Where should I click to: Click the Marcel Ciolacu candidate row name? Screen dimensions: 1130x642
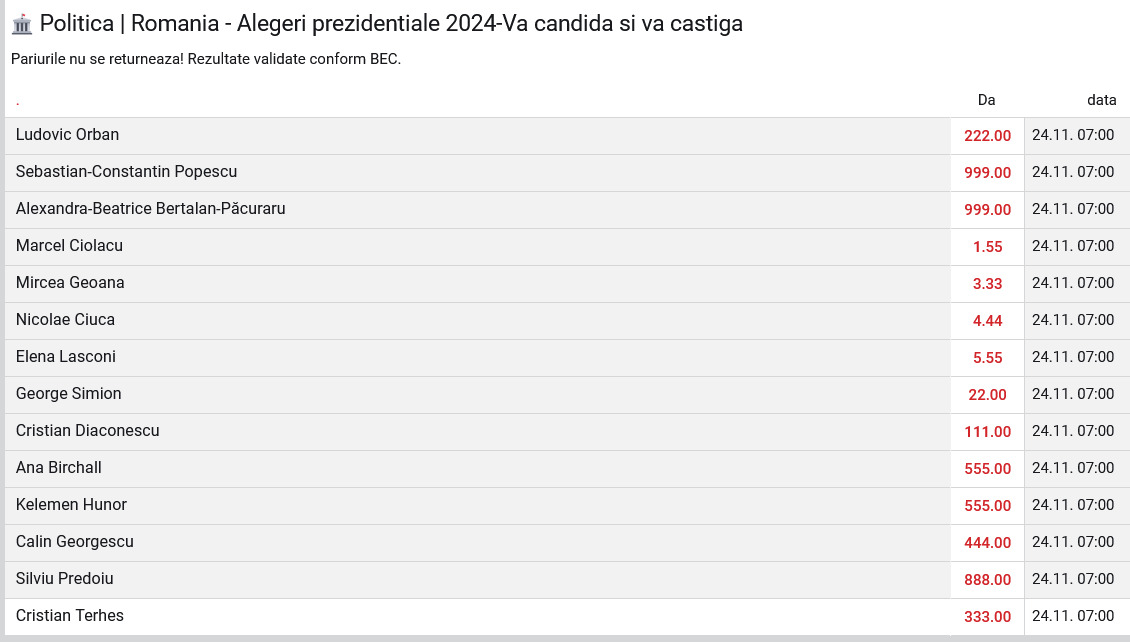(x=69, y=246)
